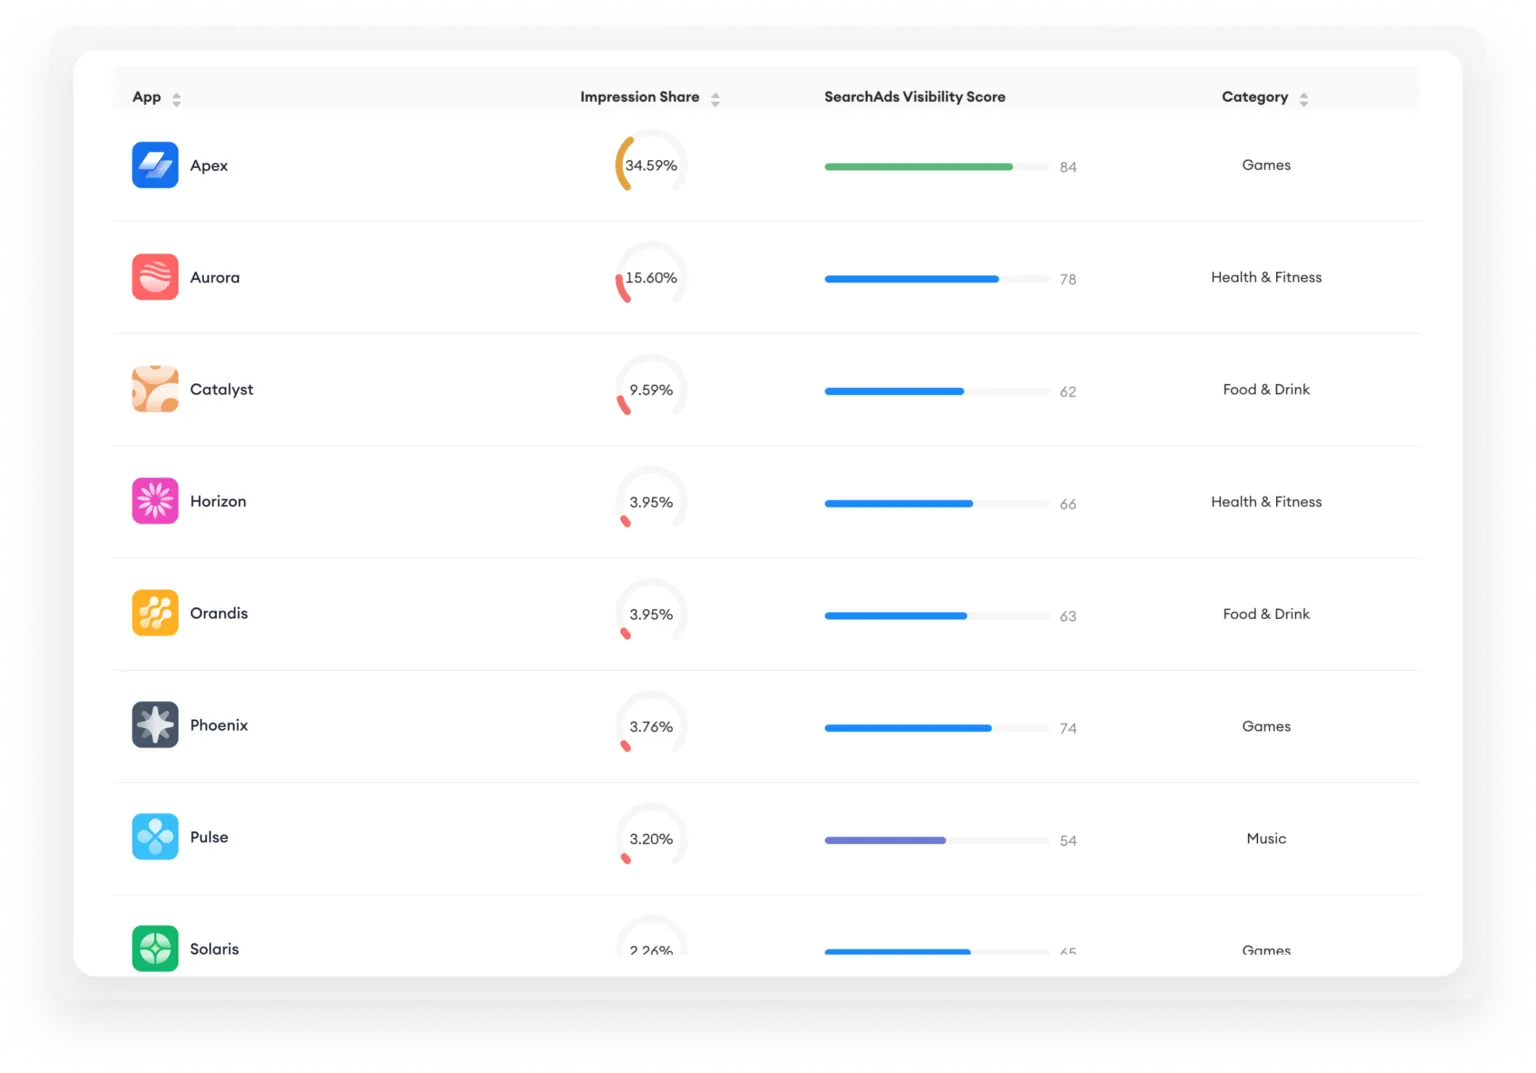The image size is (1536, 1073).
Task: Open the Phoenix app name link
Action: 219,726
